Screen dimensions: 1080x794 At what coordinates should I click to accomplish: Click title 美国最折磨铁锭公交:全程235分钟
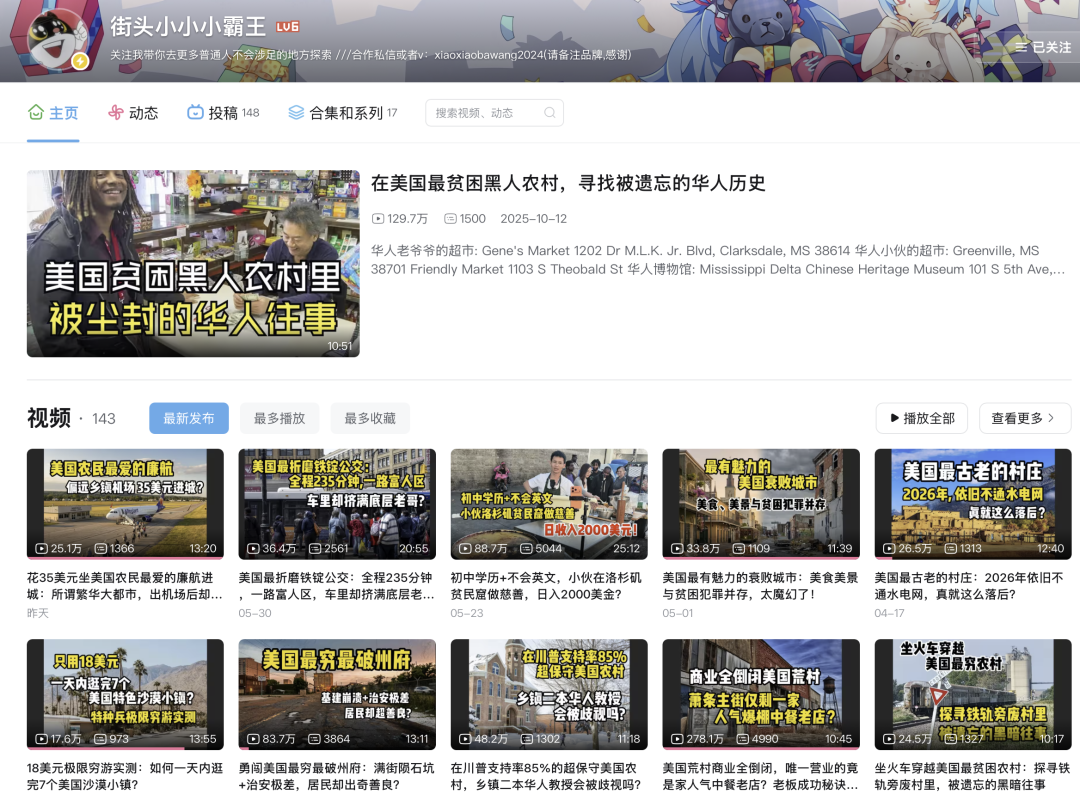click(x=336, y=586)
